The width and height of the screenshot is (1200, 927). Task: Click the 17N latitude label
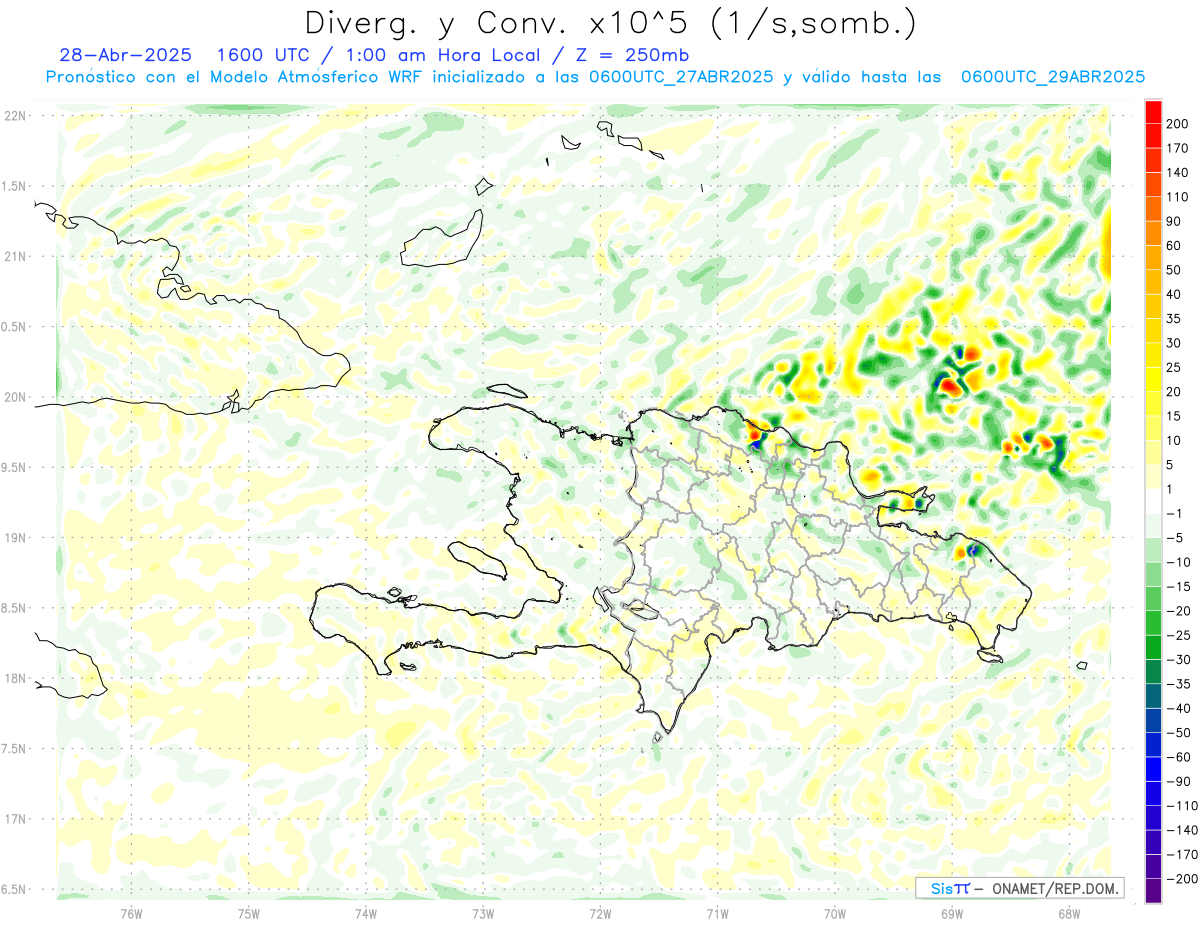click(14, 819)
